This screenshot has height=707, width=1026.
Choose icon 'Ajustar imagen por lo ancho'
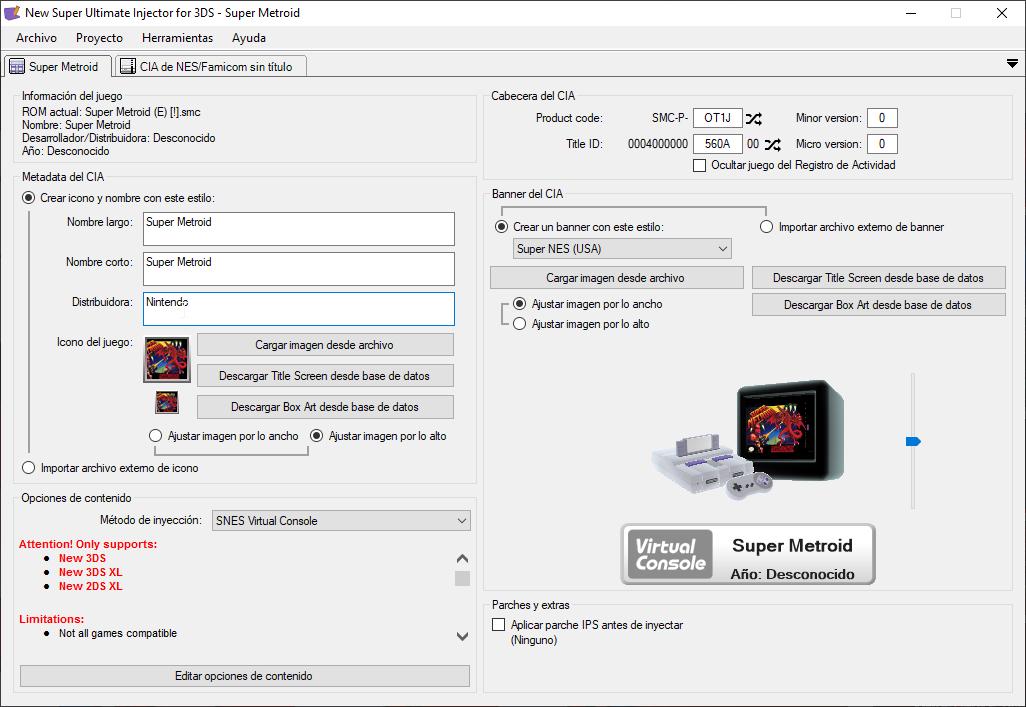coord(224,436)
